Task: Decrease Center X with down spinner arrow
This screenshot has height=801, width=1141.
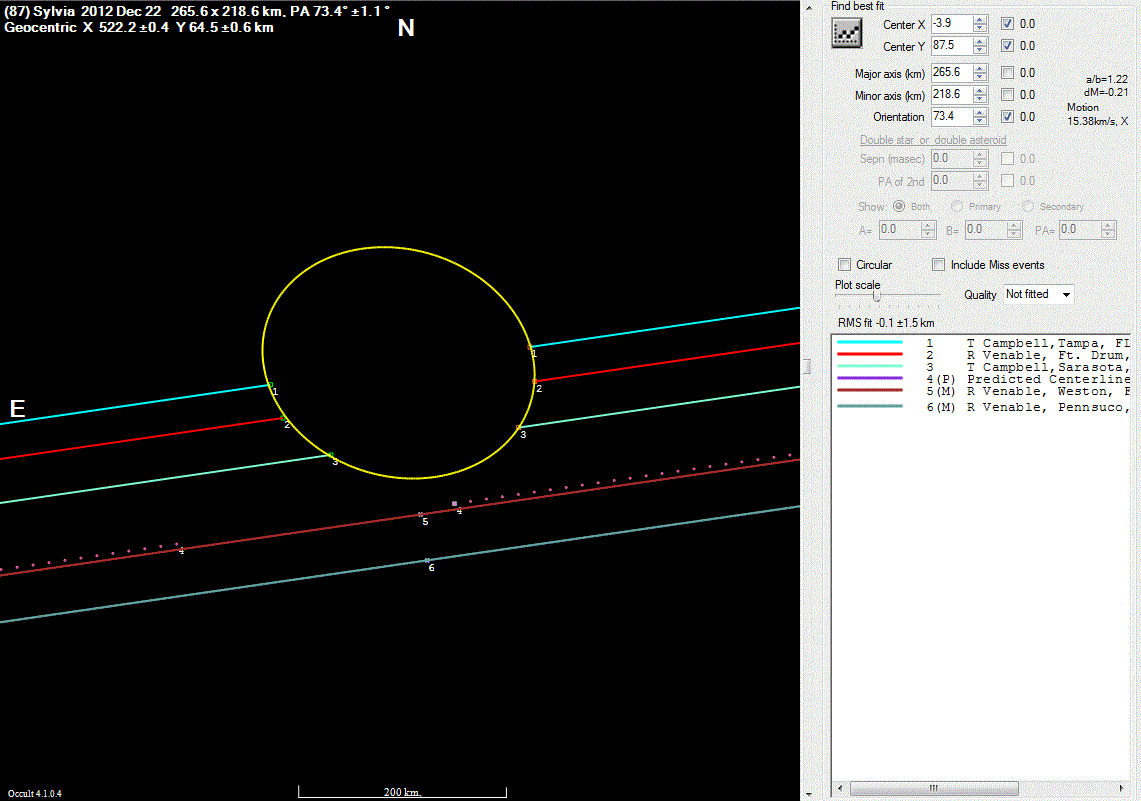Action: (980, 28)
